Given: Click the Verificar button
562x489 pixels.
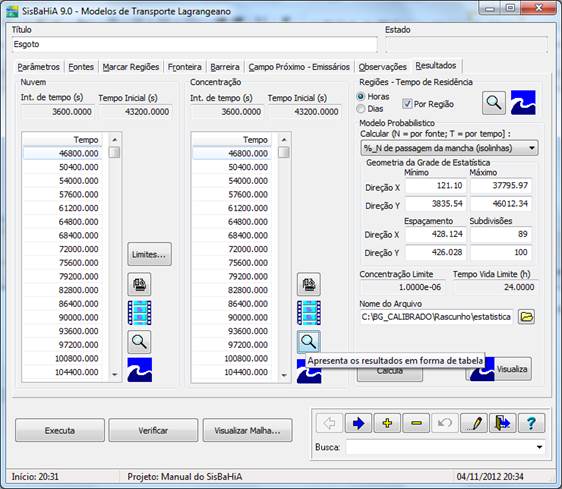Looking at the screenshot, I should (153, 430).
